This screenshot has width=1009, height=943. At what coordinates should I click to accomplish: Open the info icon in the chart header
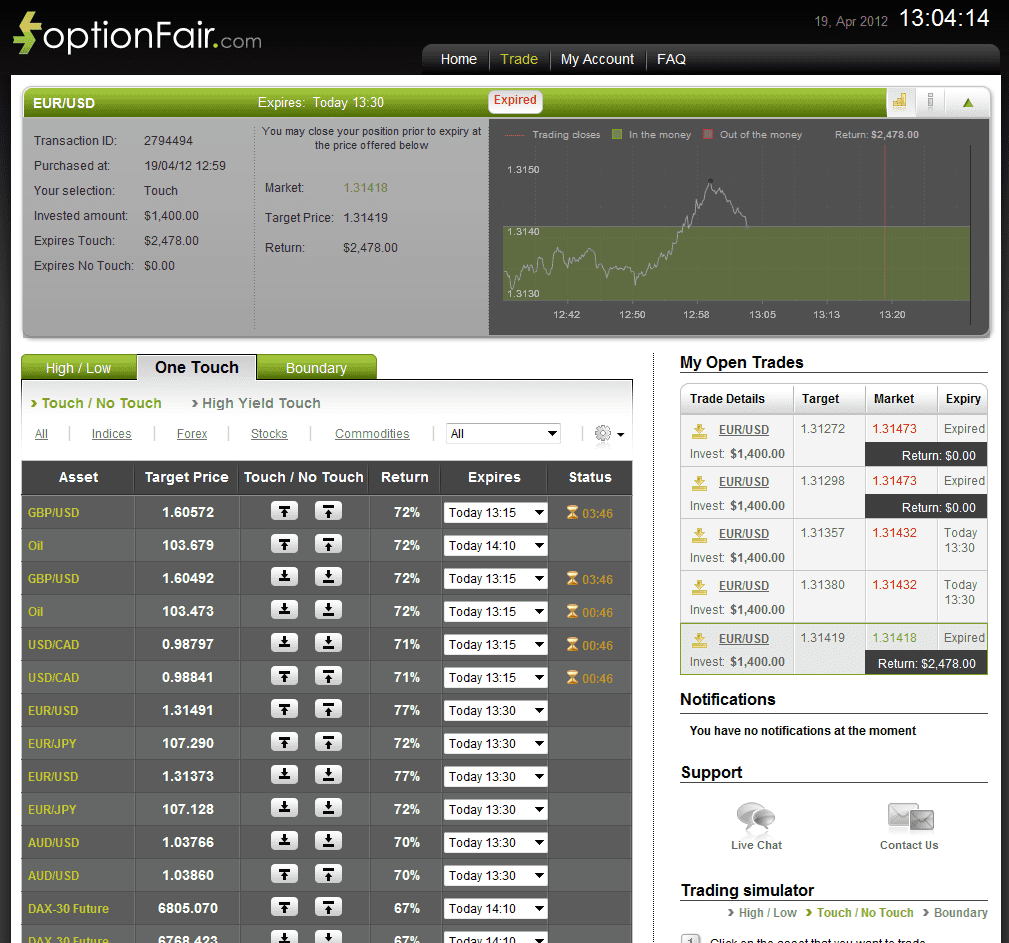[x=931, y=102]
